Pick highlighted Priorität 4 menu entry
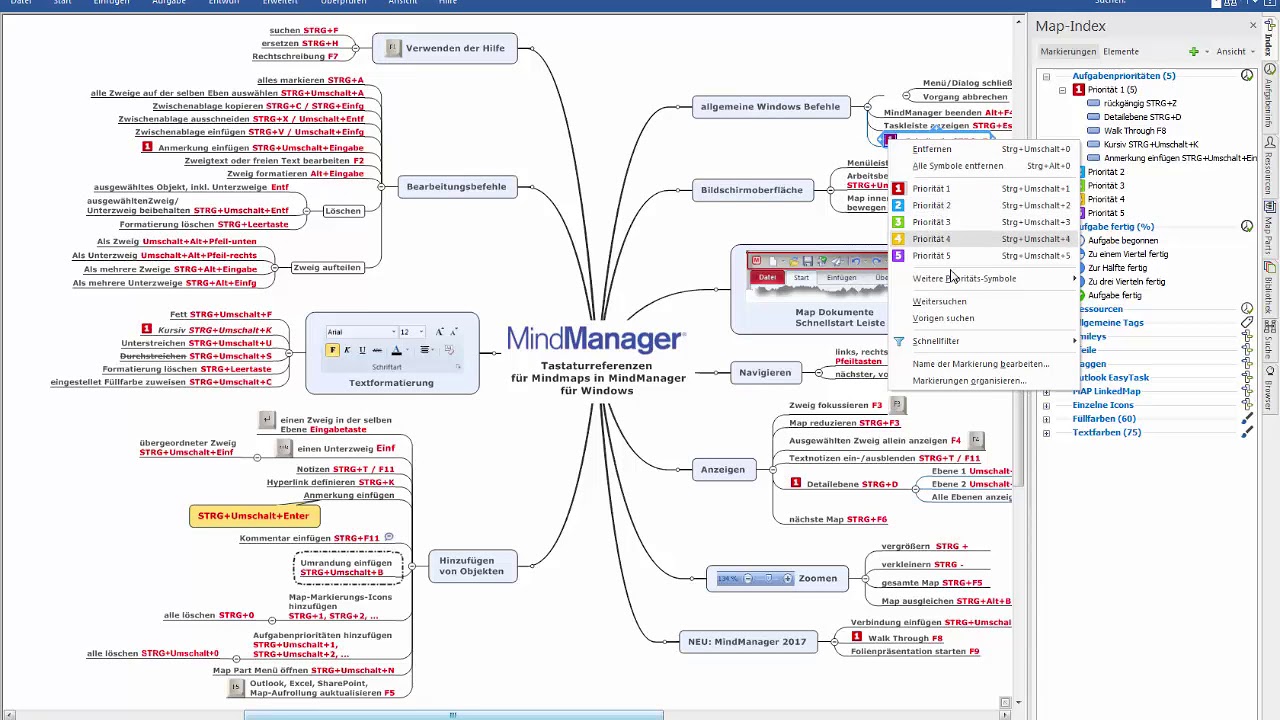This screenshot has width=1280, height=720. 984,239
